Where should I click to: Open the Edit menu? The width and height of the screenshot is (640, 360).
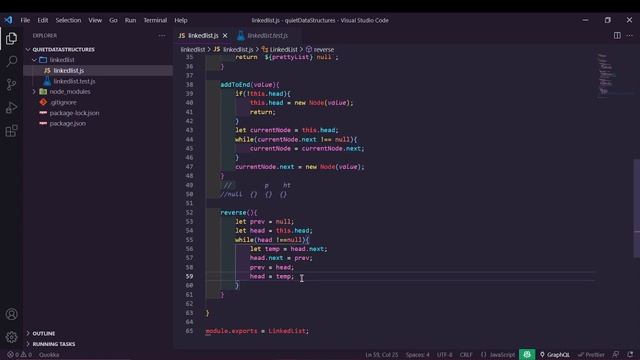(43, 20)
